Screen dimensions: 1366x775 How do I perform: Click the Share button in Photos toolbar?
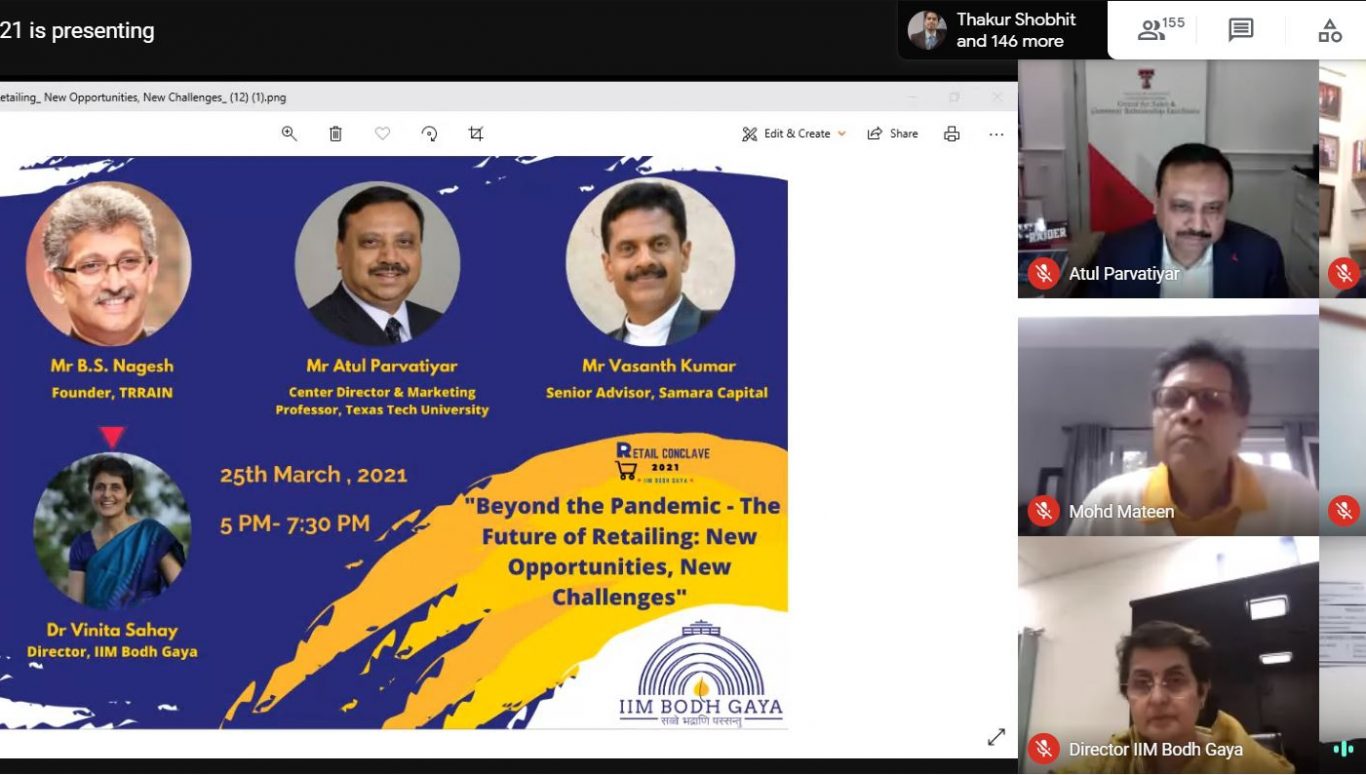coord(892,134)
